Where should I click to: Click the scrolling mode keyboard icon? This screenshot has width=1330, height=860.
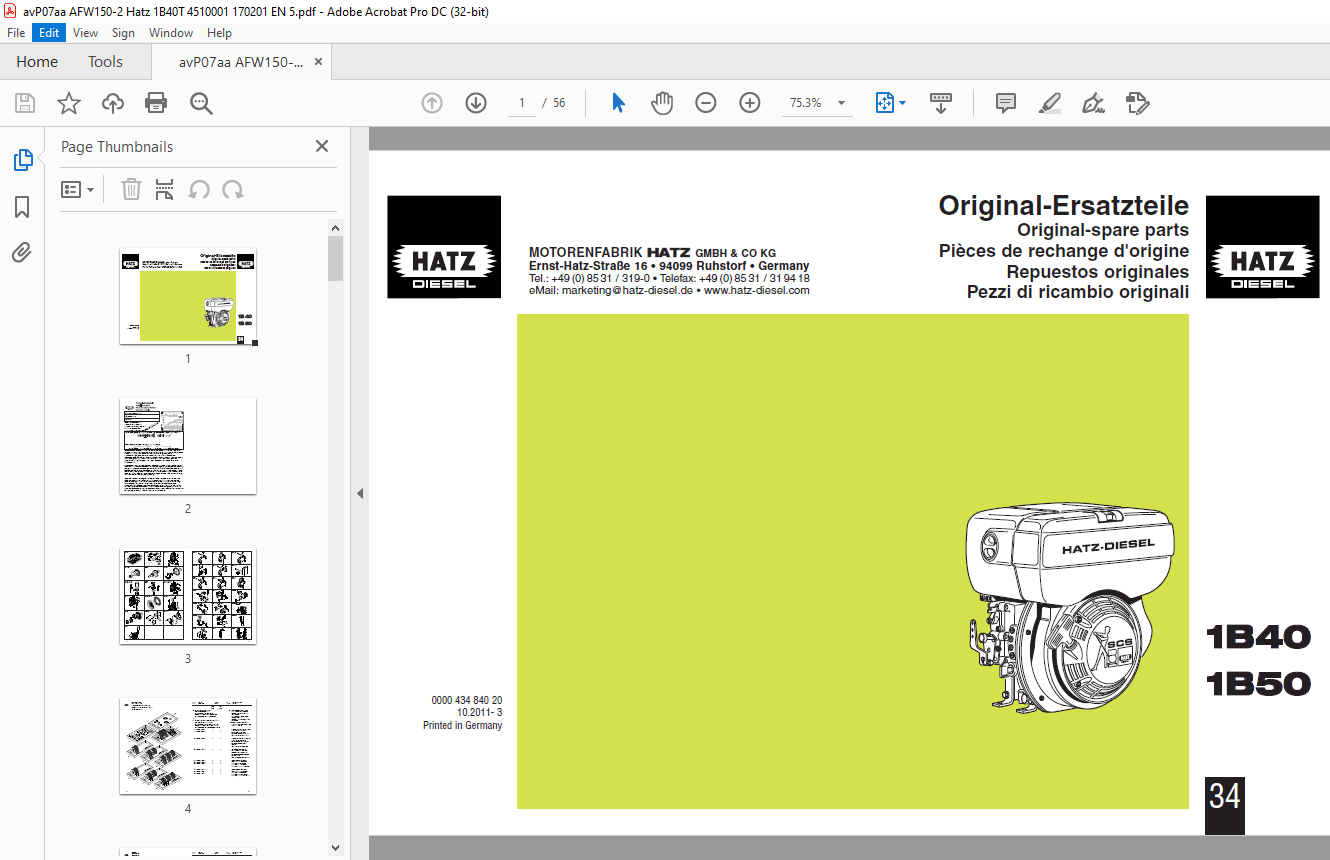point(940,103)
